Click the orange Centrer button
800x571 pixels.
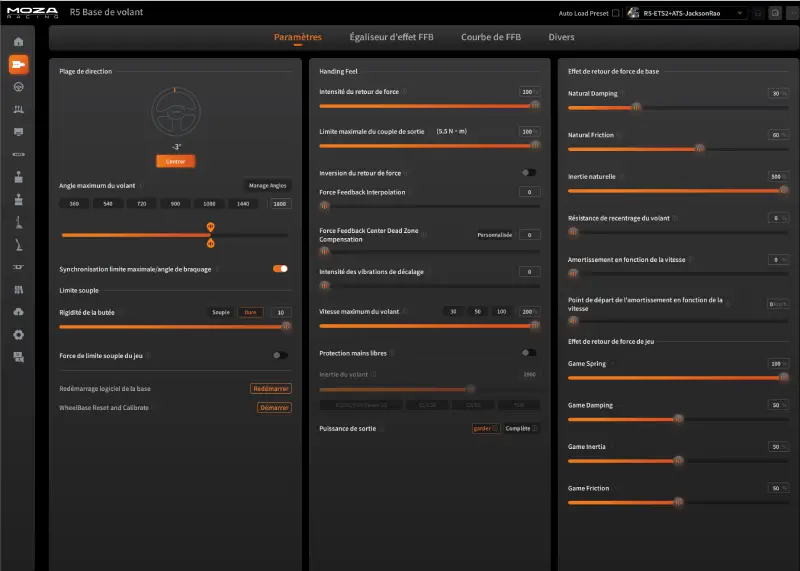176,161
